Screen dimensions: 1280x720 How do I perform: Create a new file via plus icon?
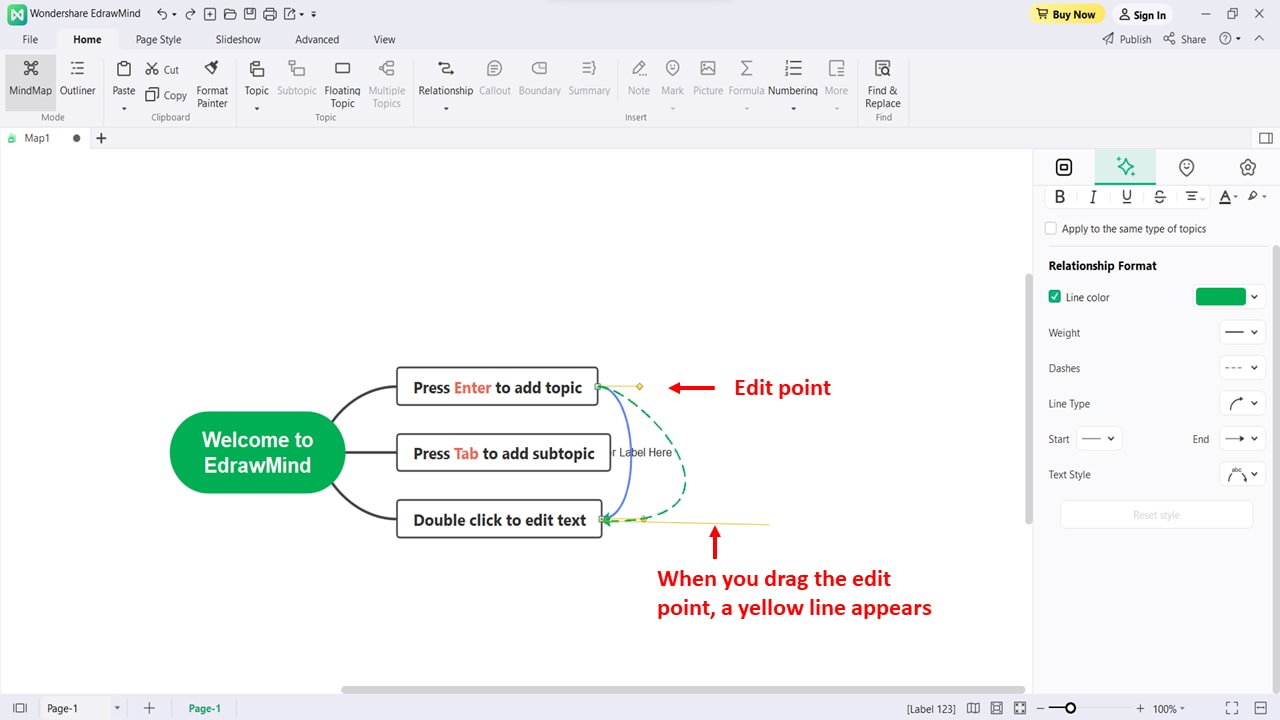(210, 14)
